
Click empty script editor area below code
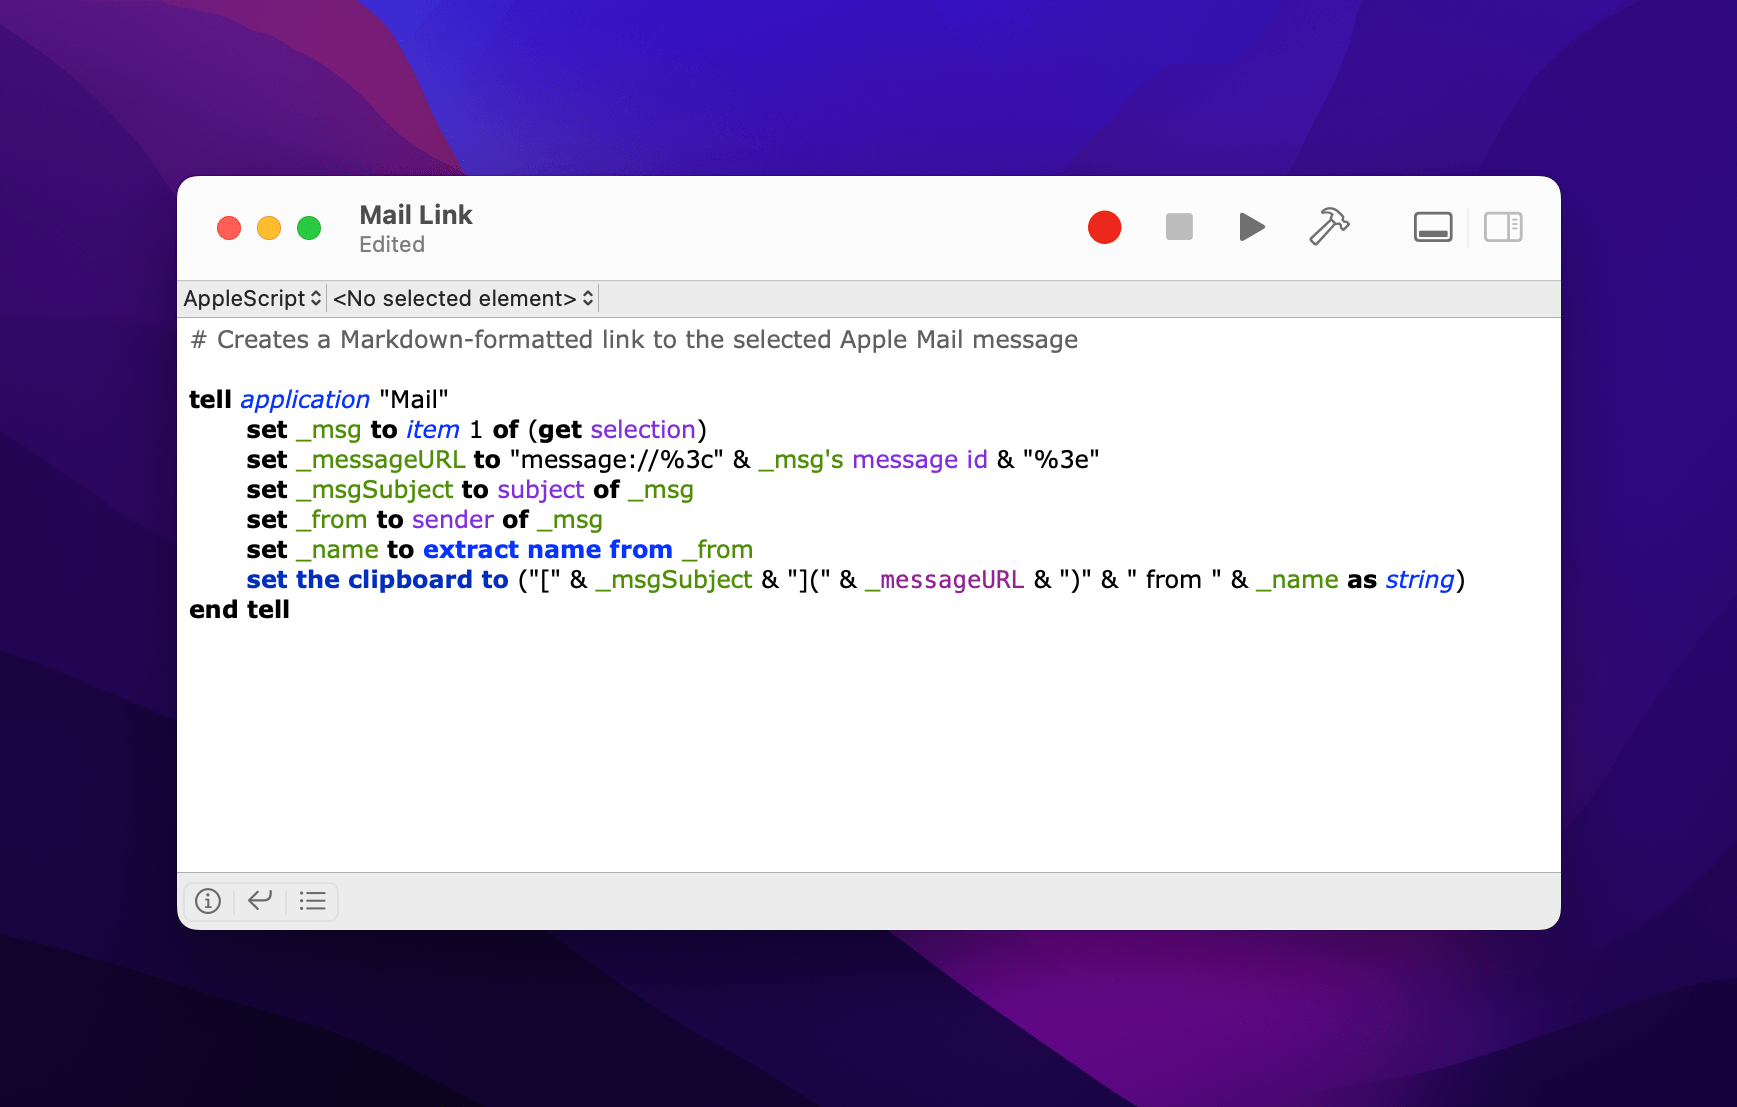pos(868,750)
